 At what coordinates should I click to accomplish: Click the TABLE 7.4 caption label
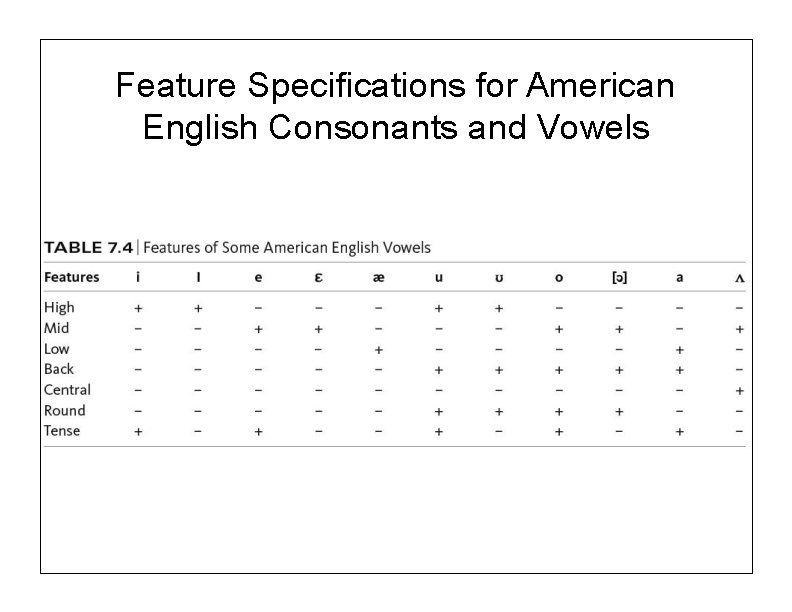[85, 247]
